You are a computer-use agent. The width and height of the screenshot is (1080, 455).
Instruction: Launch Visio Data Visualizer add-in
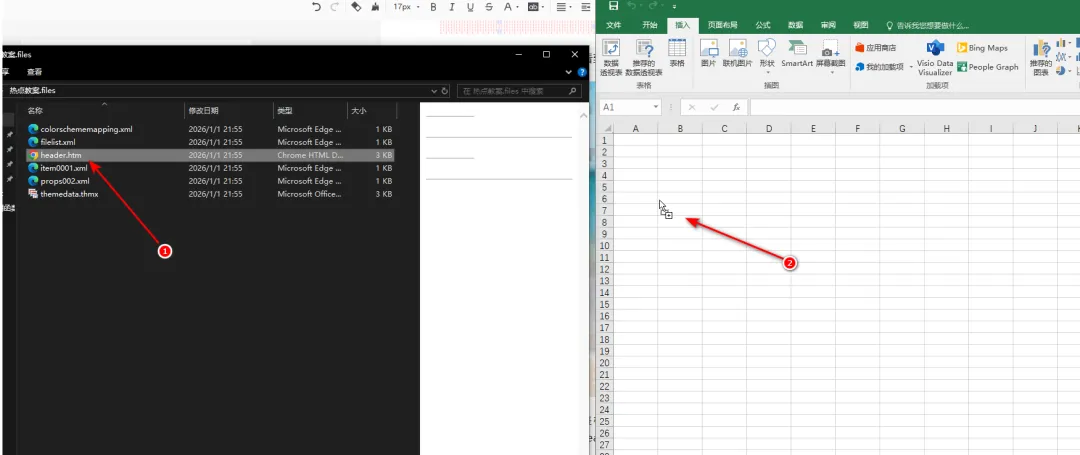[x=935, y=58]
